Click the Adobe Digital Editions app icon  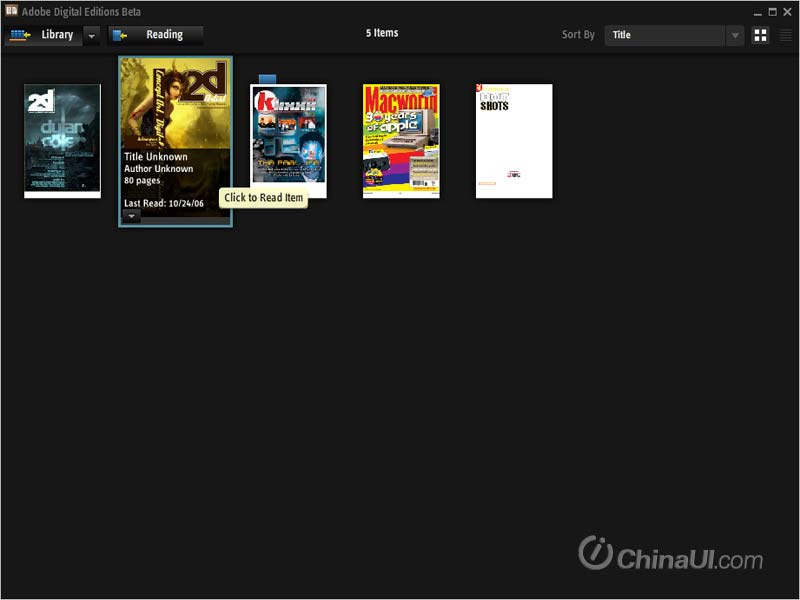11,11
